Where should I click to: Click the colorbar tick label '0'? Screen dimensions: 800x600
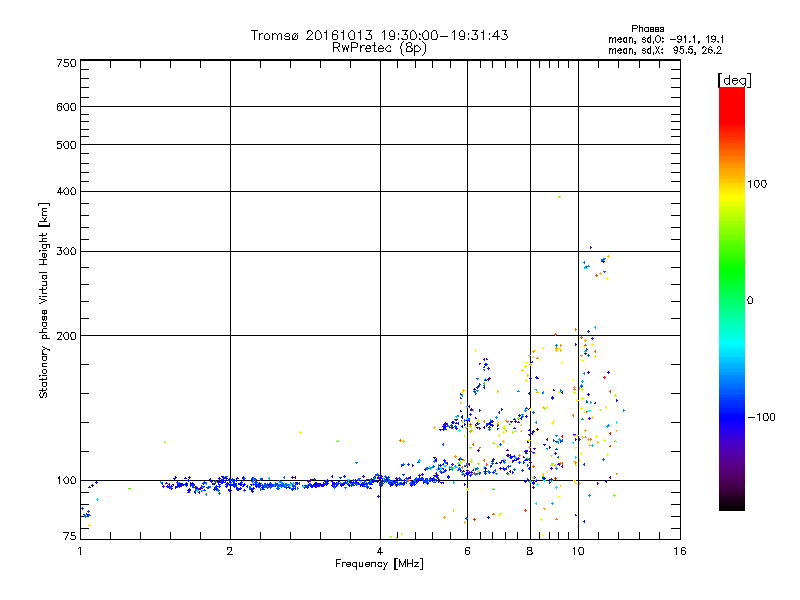pyautogui.click(x=750, y=301)
